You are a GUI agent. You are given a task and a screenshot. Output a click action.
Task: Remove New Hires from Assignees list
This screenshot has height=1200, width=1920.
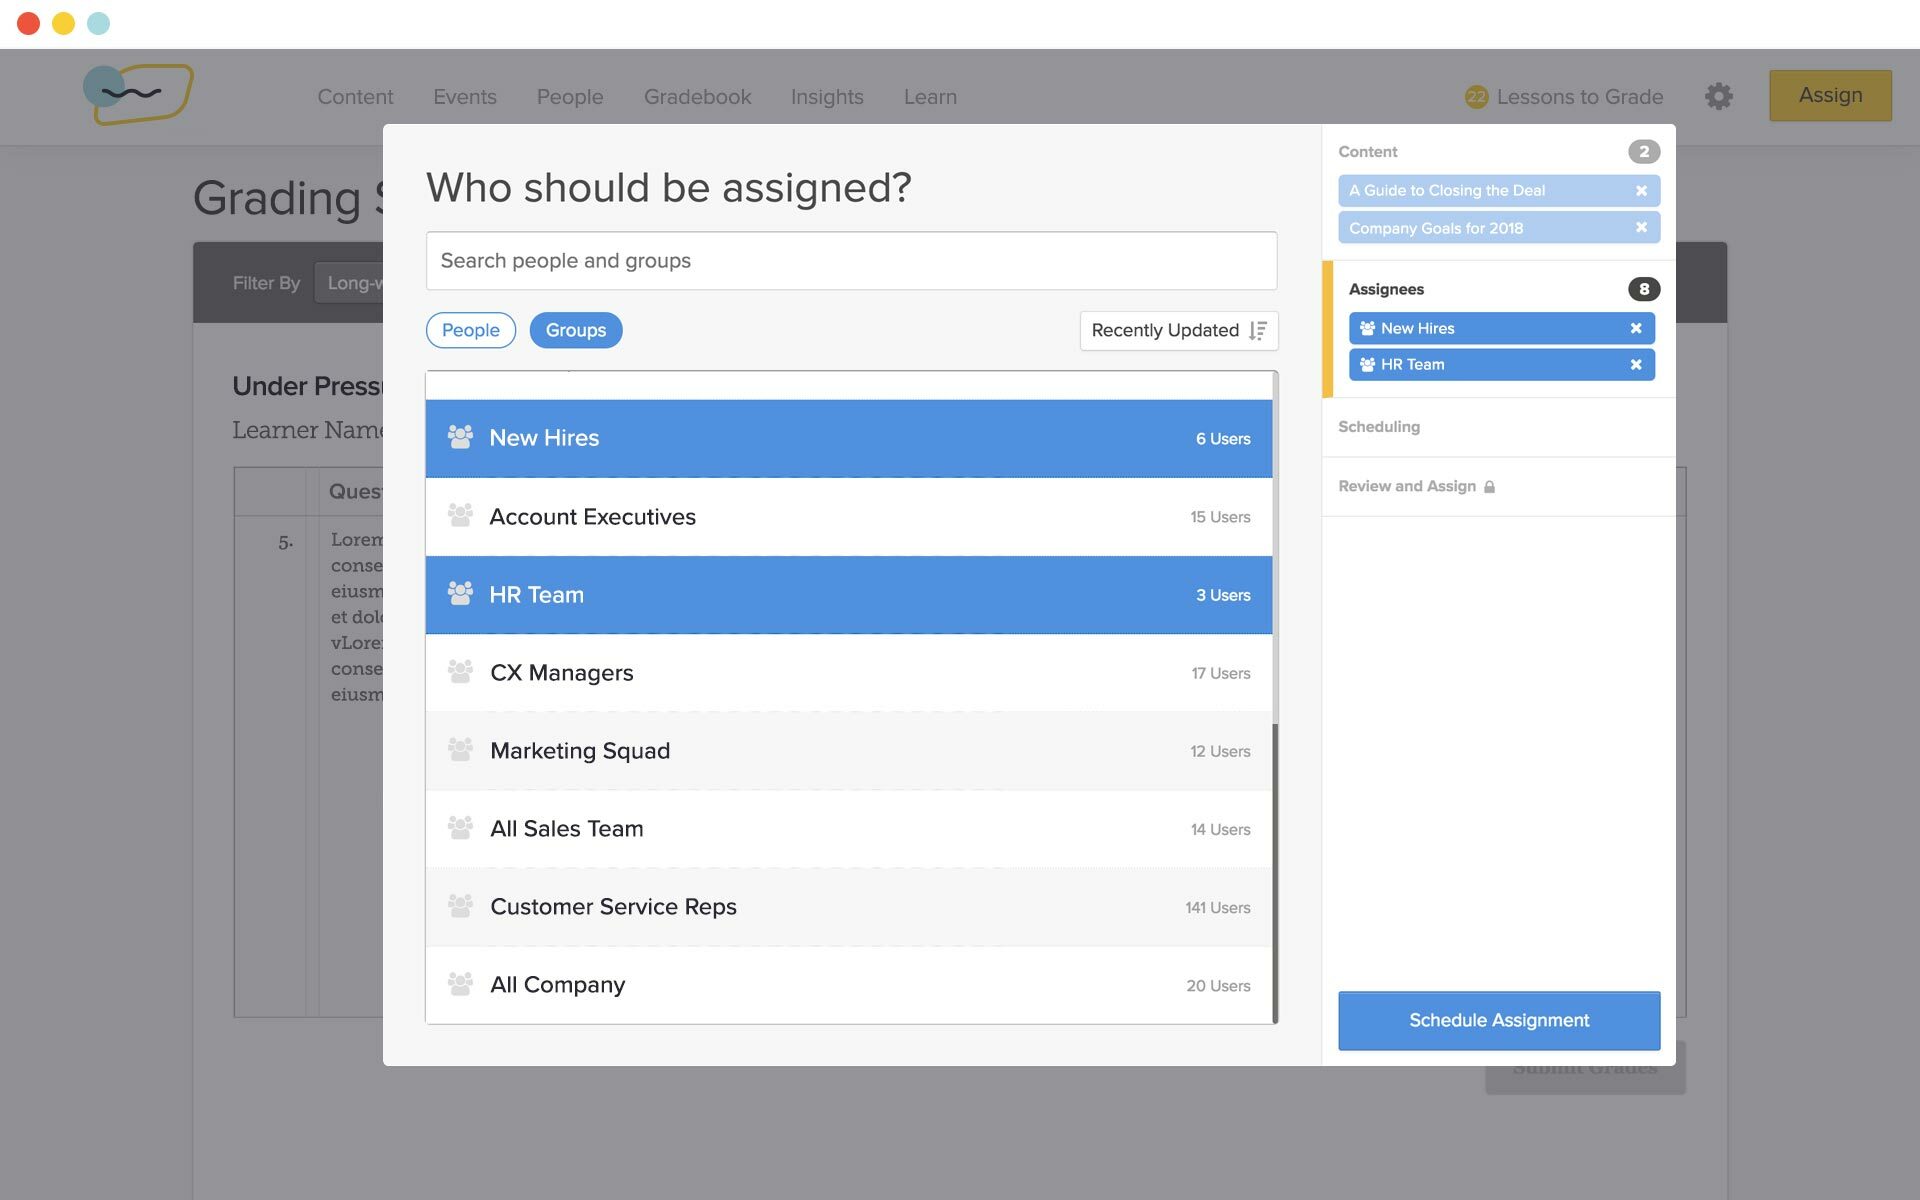coord(1636,328)
